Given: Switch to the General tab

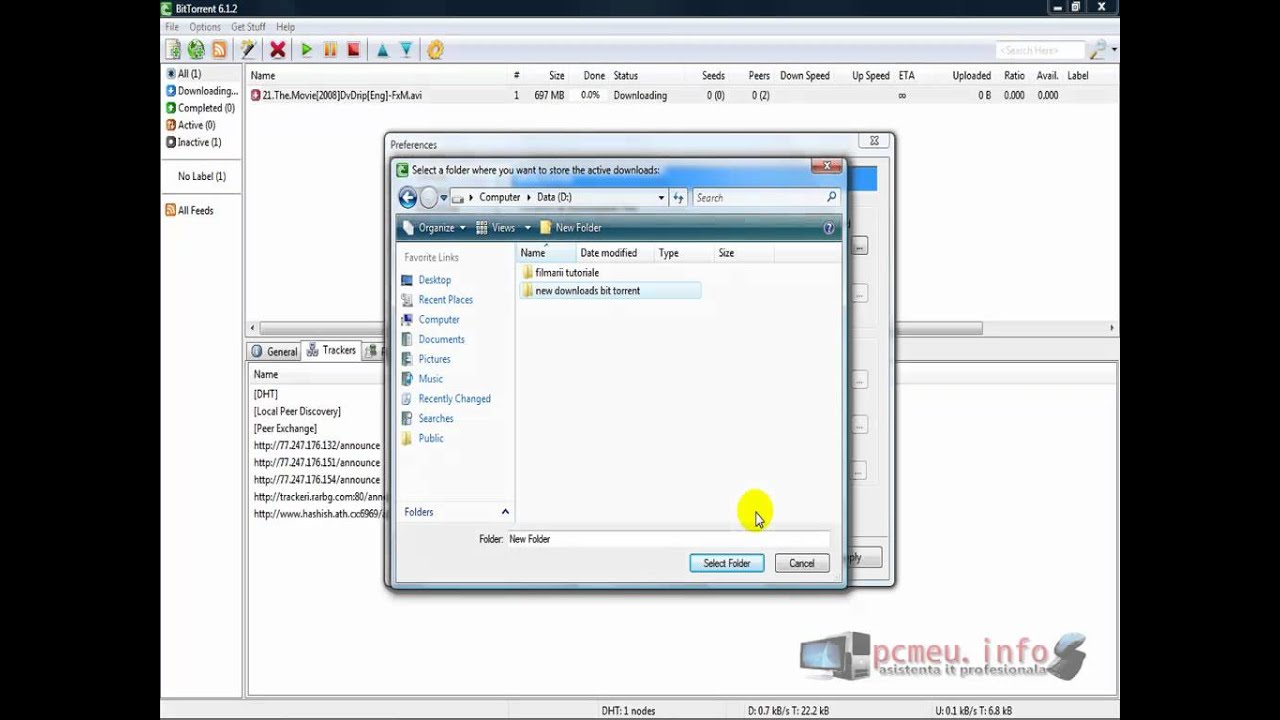Looking at the screenshot, I should [x=274, y=351].
